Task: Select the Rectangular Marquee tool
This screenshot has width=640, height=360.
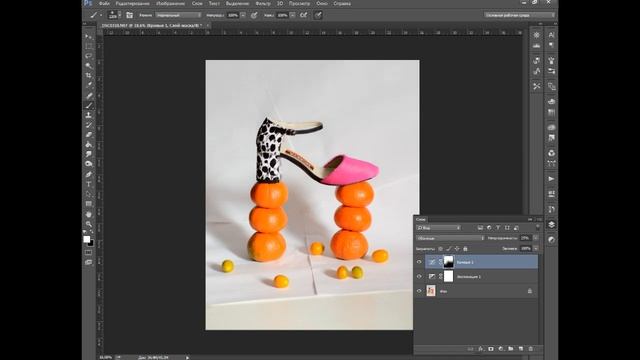Action: click(88, 46)
